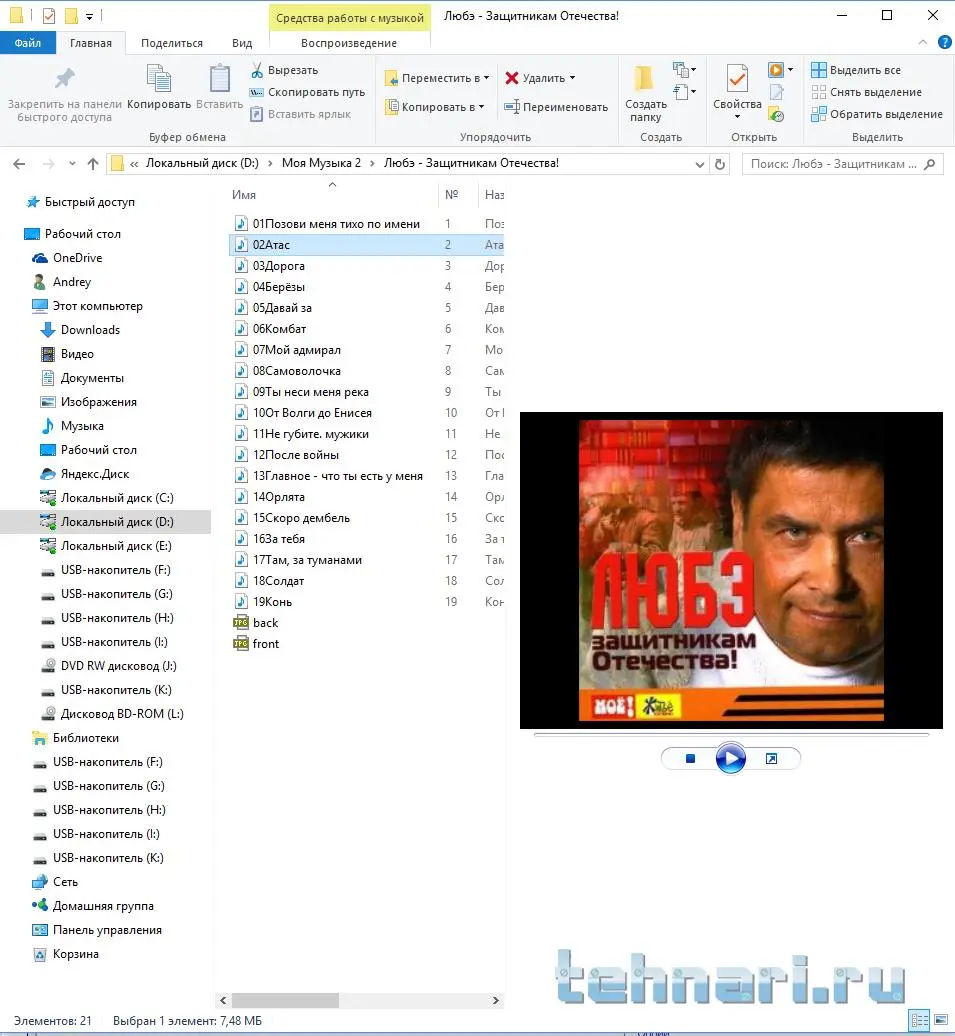Click the search field for Любэ folder
The height and width of the screenshot is (1036, 955).
(x=832, y=164)
